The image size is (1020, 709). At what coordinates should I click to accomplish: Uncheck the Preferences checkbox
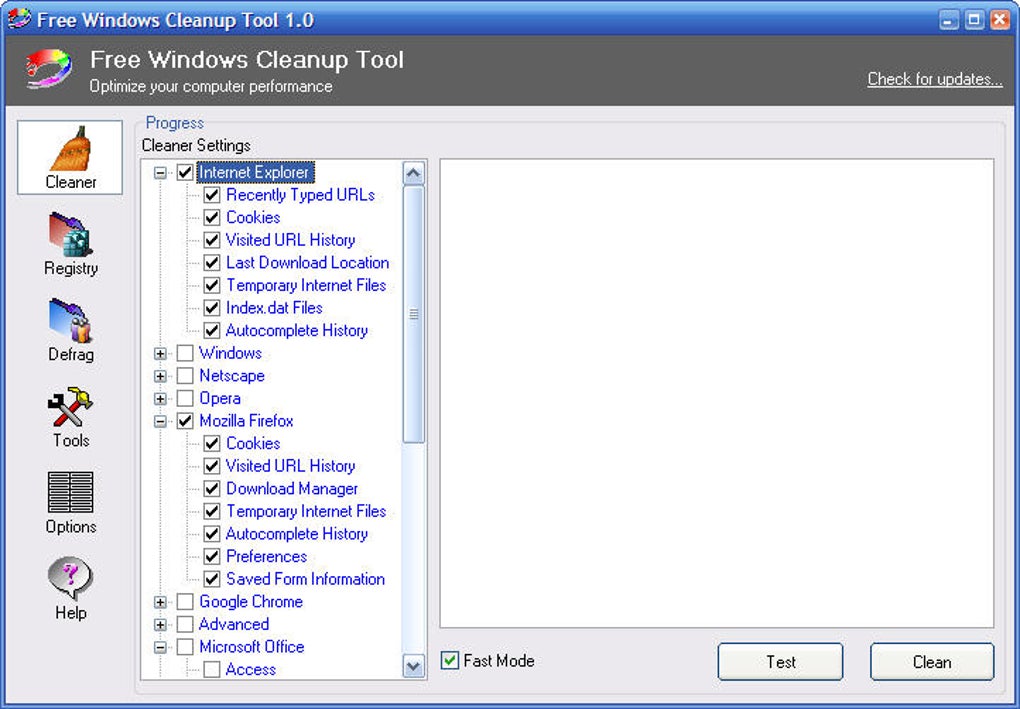coord(211,557)
